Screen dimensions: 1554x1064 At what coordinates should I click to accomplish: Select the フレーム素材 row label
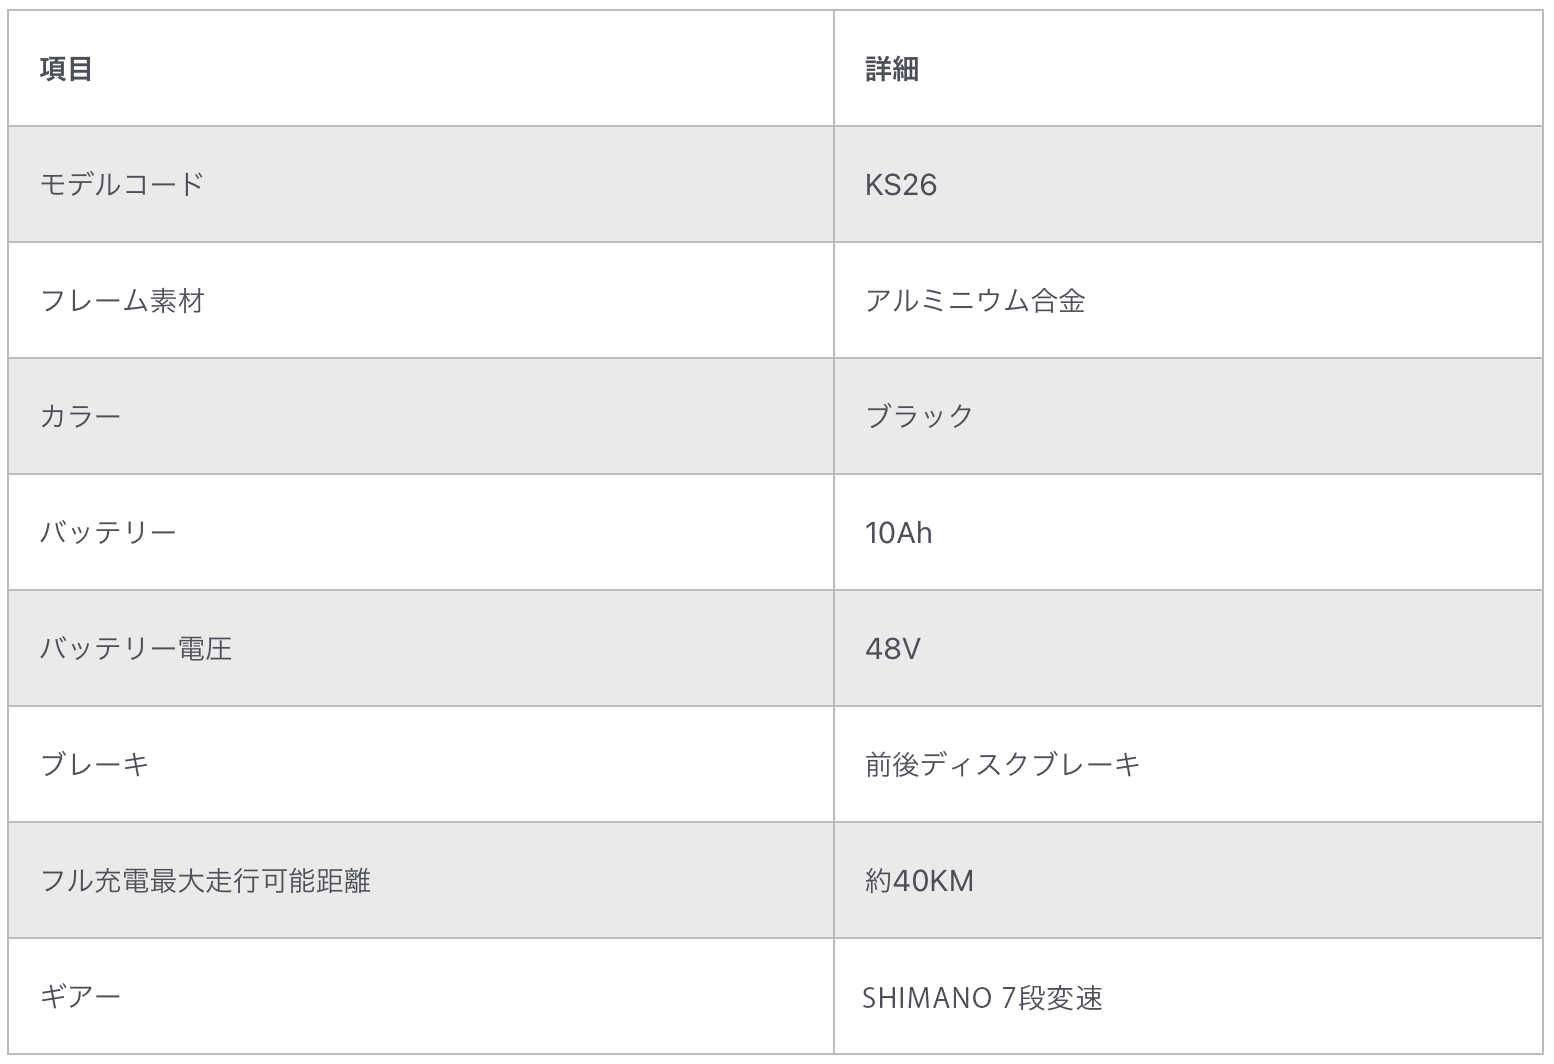point(122,300)
